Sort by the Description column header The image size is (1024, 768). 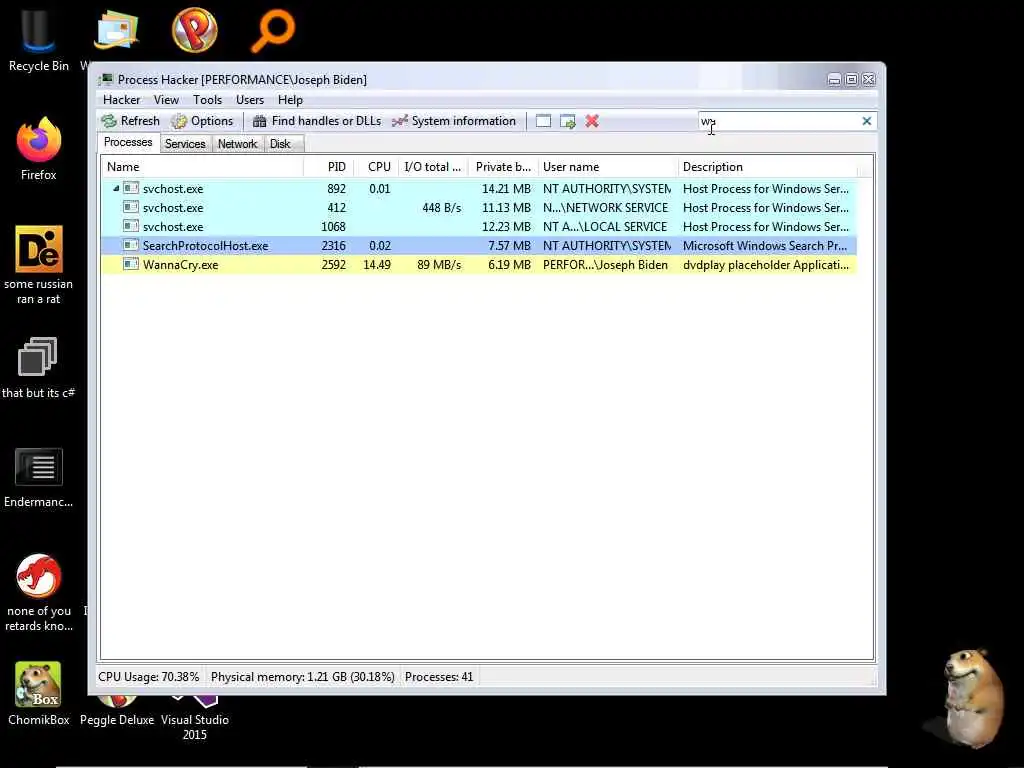tap(768, 167)
